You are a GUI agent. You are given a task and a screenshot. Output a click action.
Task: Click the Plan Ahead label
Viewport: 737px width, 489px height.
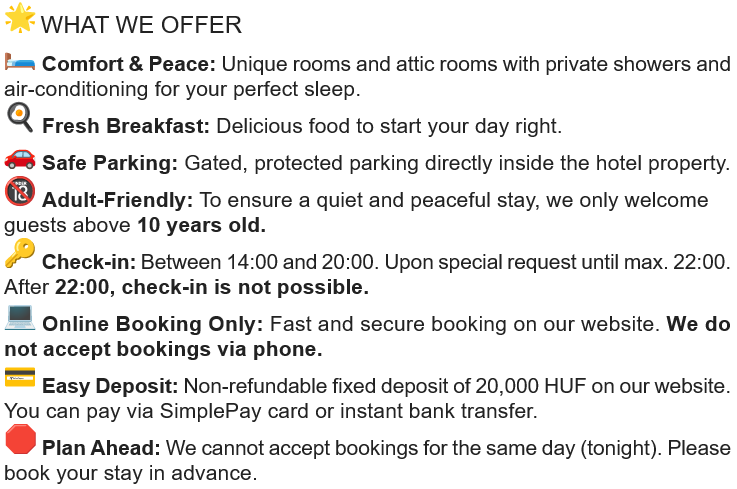coord(101,448)
